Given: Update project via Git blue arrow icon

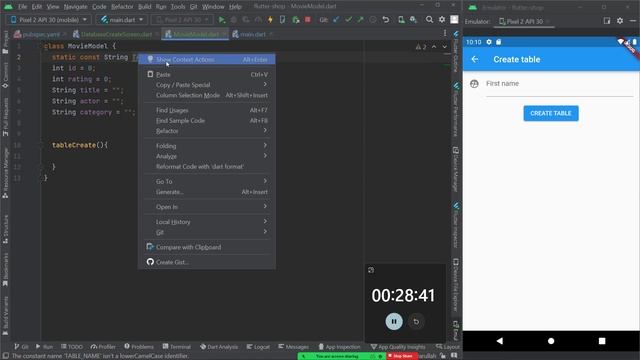Looking at the screenshot, I should click(336, 20).
